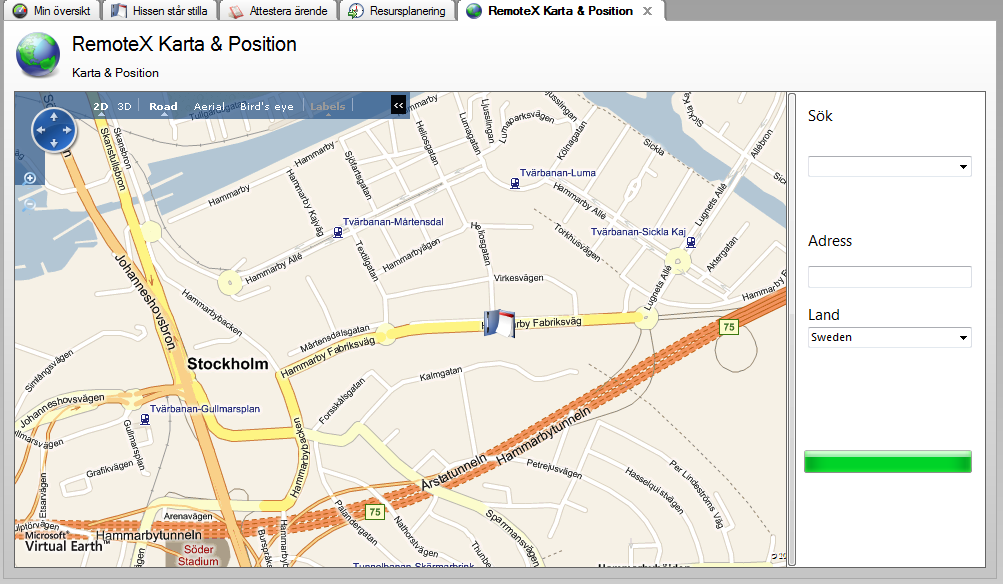Click the Textilgatan street label
The image size is (1003, 584).
(x=367, y=260)
